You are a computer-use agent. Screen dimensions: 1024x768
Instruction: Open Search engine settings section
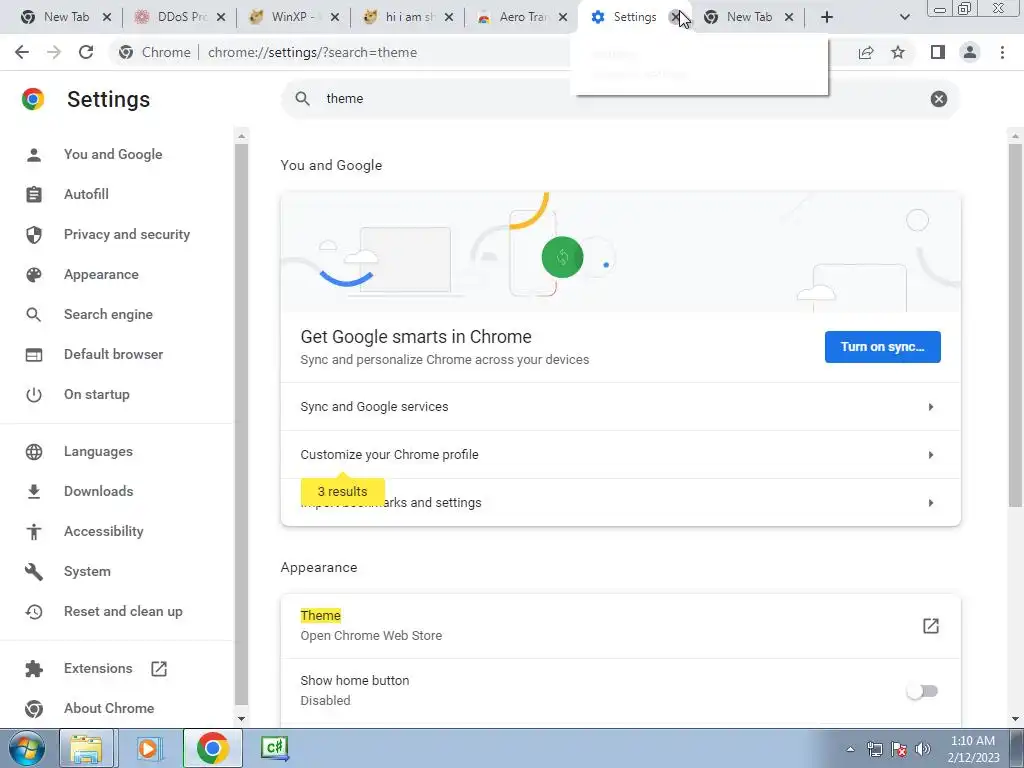coord(108,315)
